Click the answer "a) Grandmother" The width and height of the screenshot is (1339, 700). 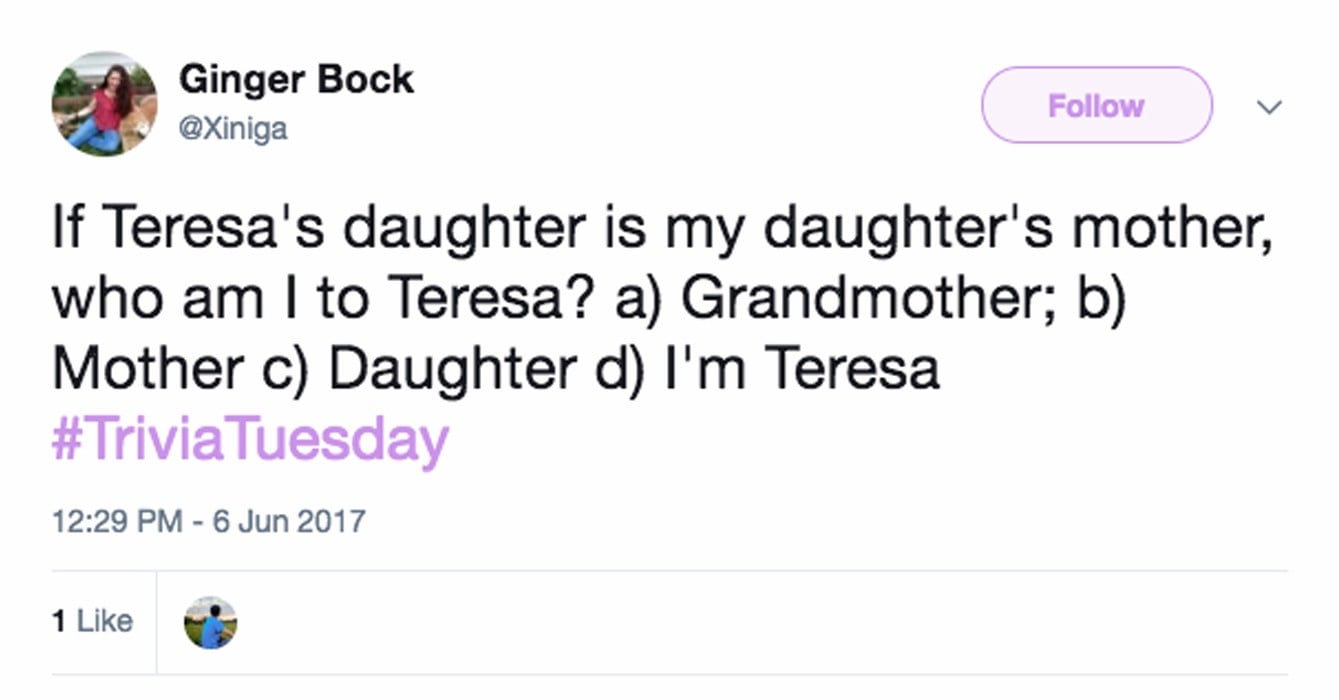(x=828, y=298)
